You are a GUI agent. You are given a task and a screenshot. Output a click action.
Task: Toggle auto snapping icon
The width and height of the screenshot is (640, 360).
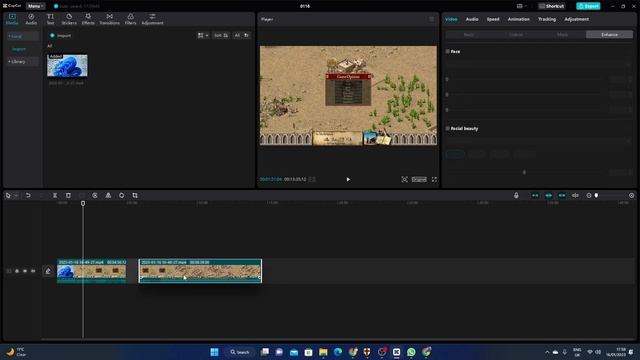tap(549, 196)
